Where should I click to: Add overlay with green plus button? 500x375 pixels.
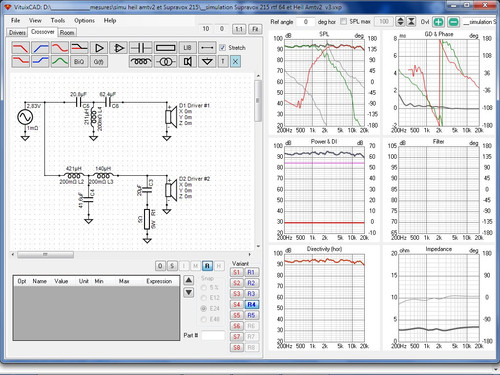[439, 22]
